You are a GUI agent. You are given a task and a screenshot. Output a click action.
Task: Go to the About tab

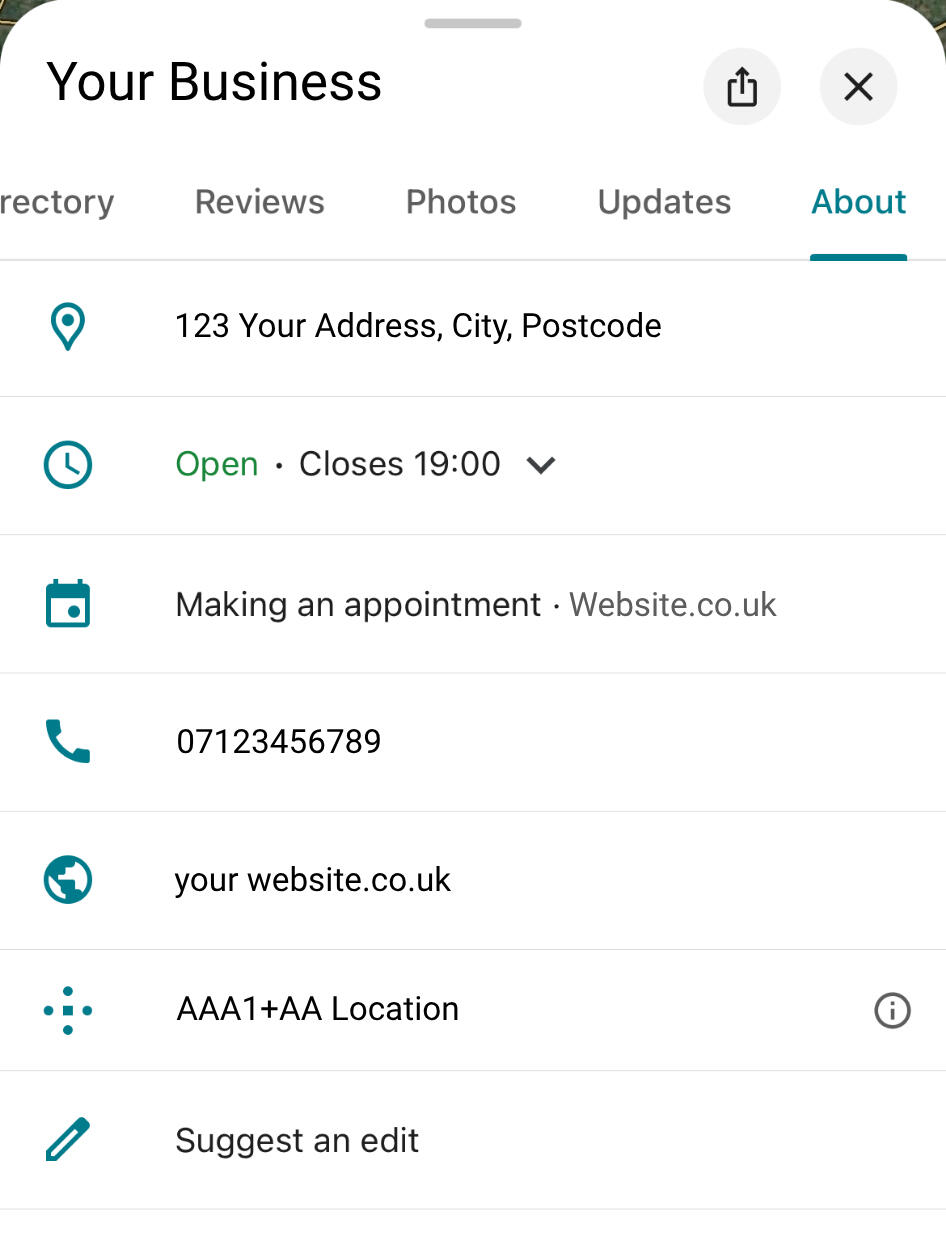[x=858, y=202]
